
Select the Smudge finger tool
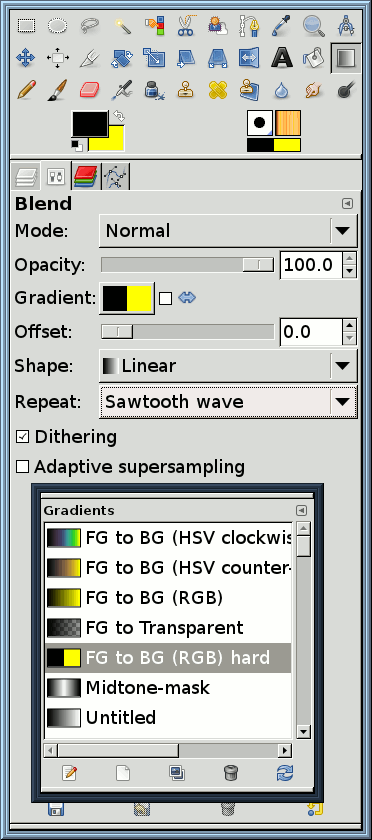tap(313, 90)
